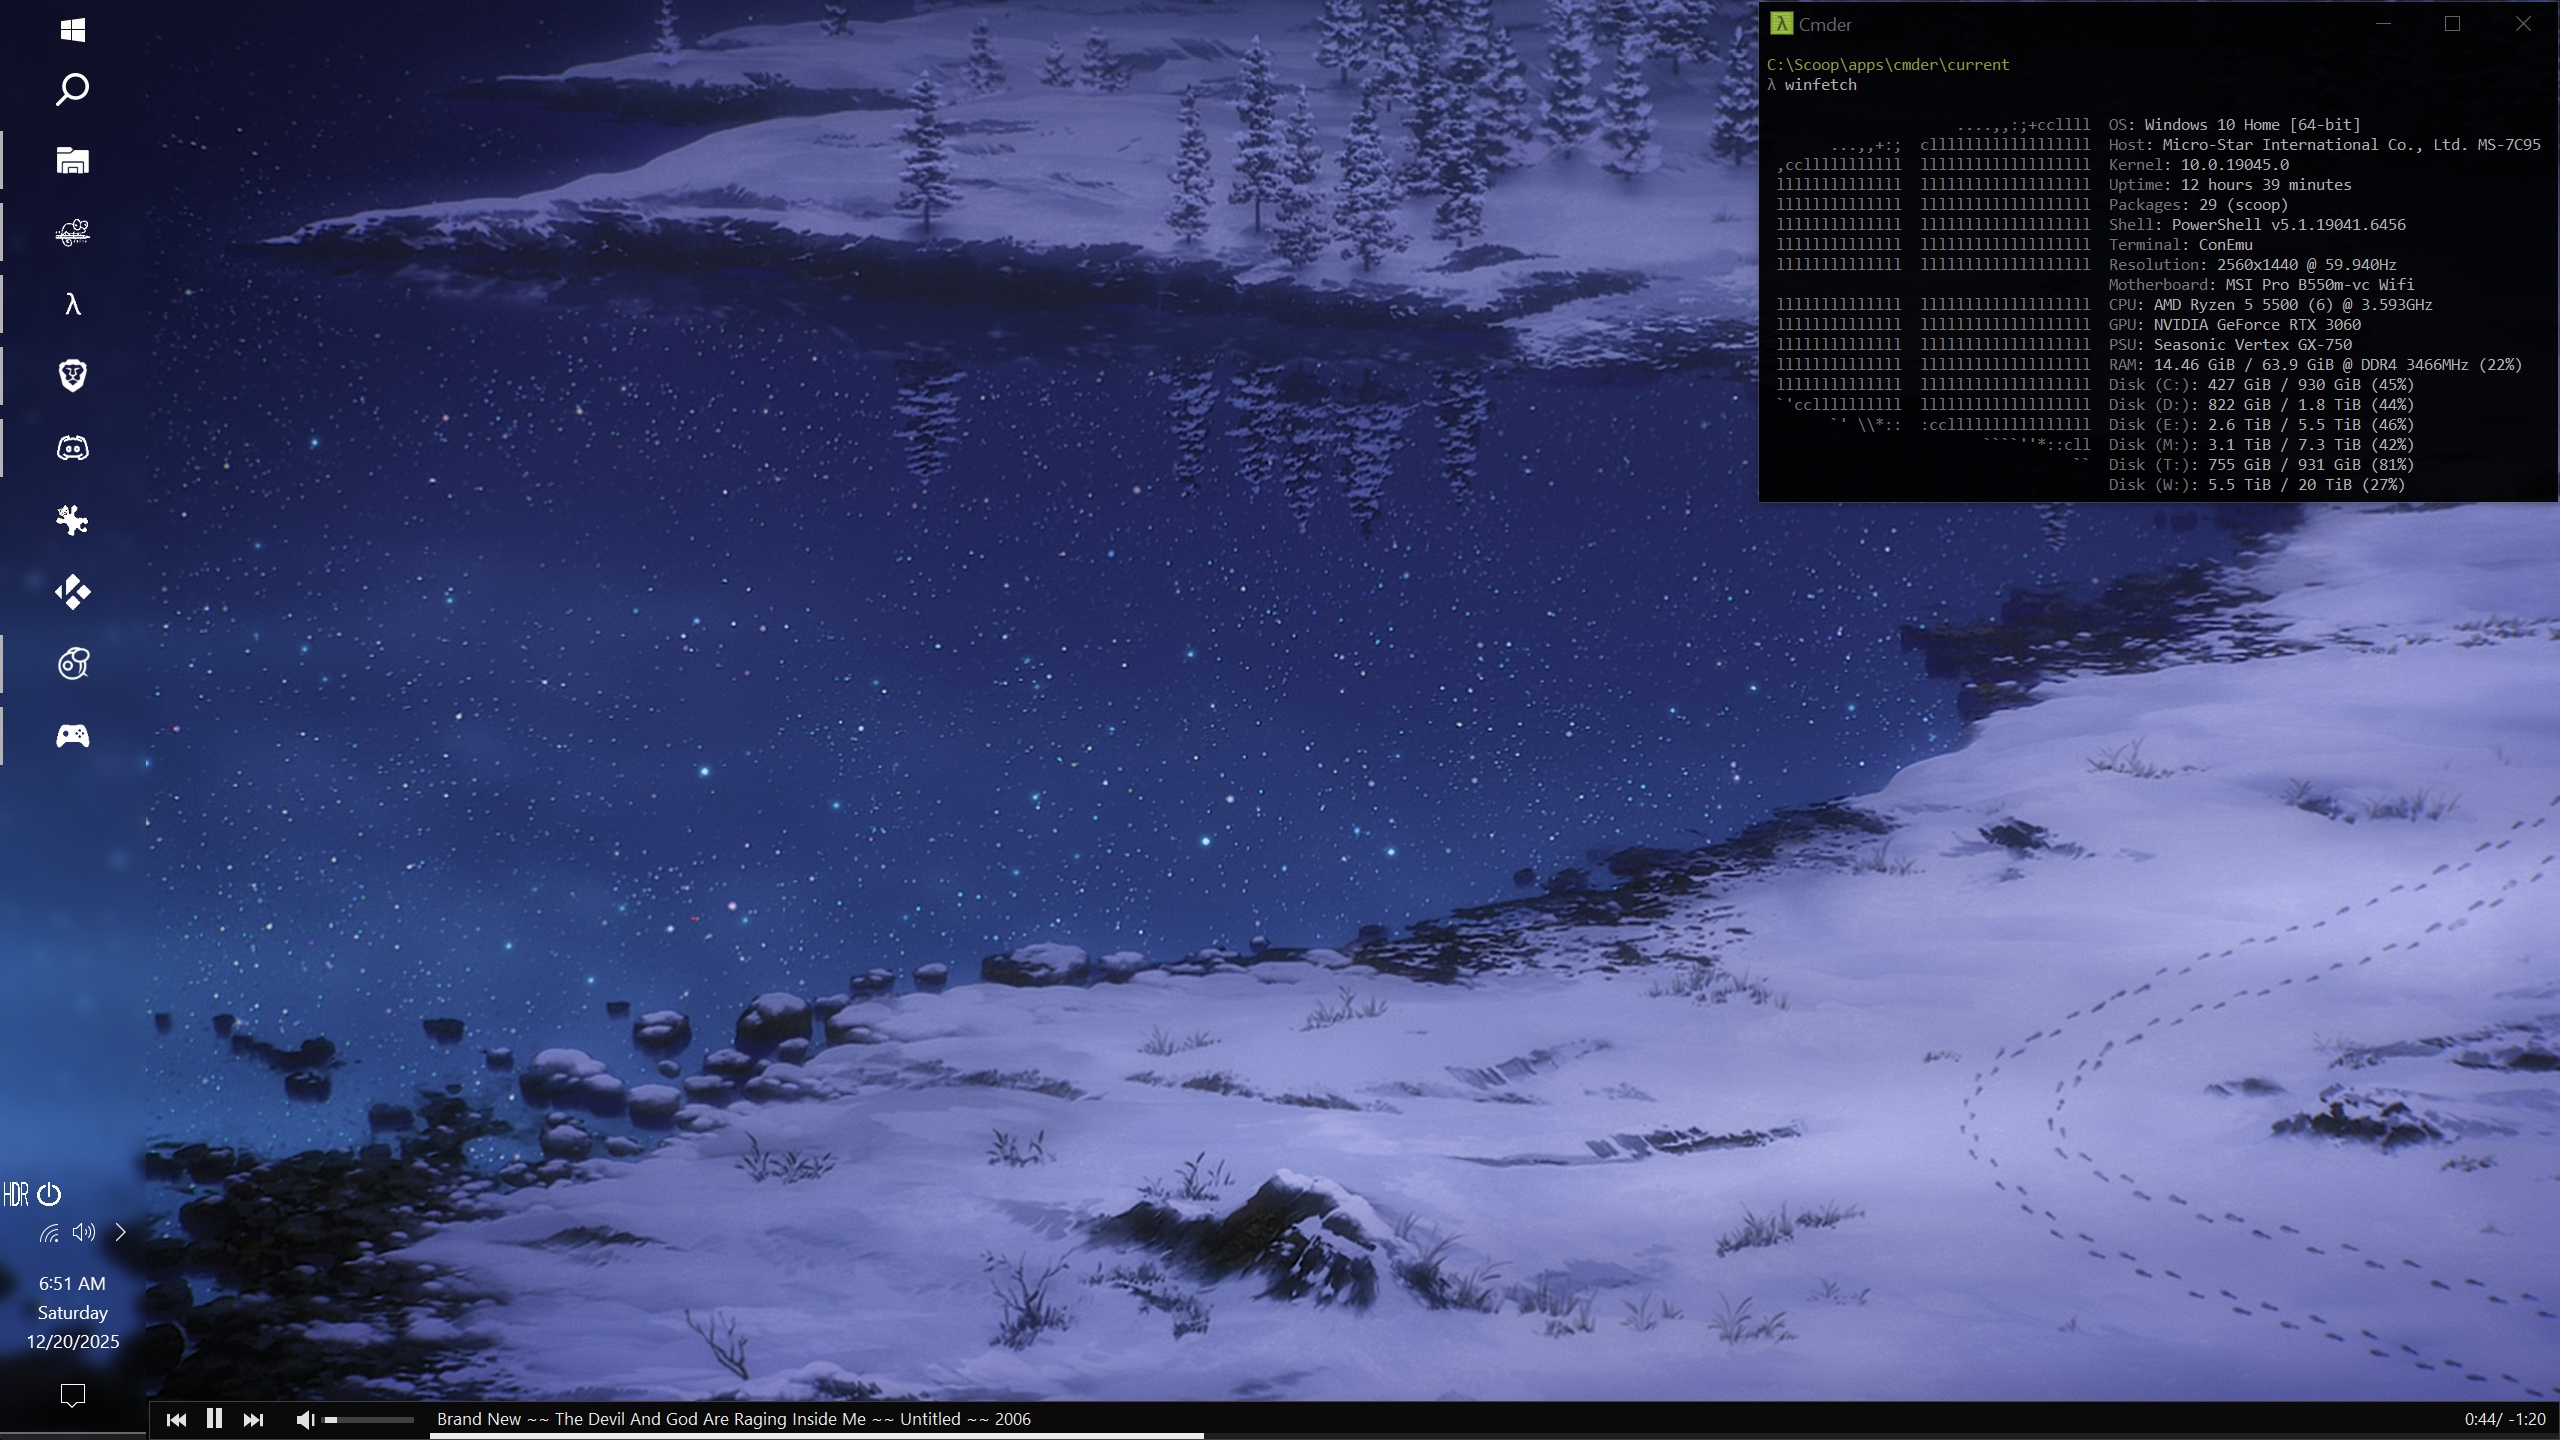Launch Brave browser lion icon
This screenshot has width=2560, height=1440.
(x=72, y=376)
